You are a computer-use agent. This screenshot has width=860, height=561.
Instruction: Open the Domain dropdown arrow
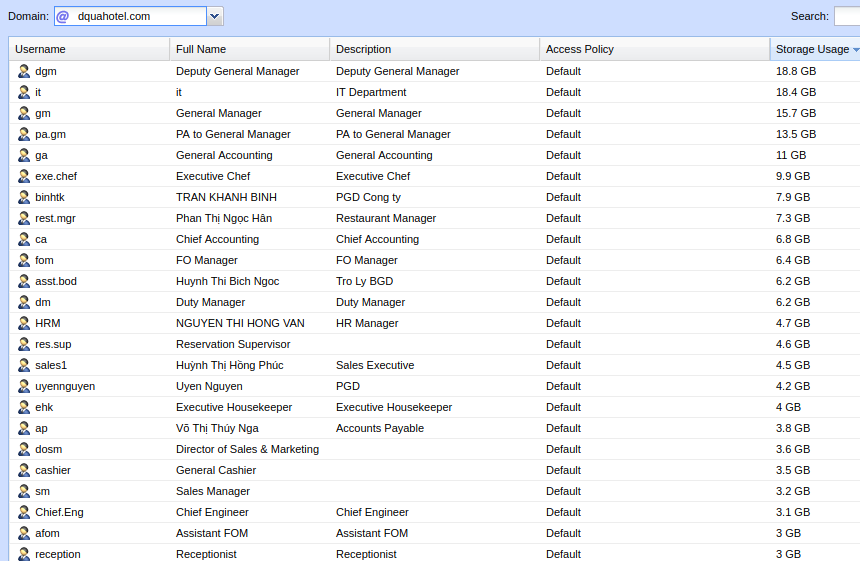[x=215, y=16]
